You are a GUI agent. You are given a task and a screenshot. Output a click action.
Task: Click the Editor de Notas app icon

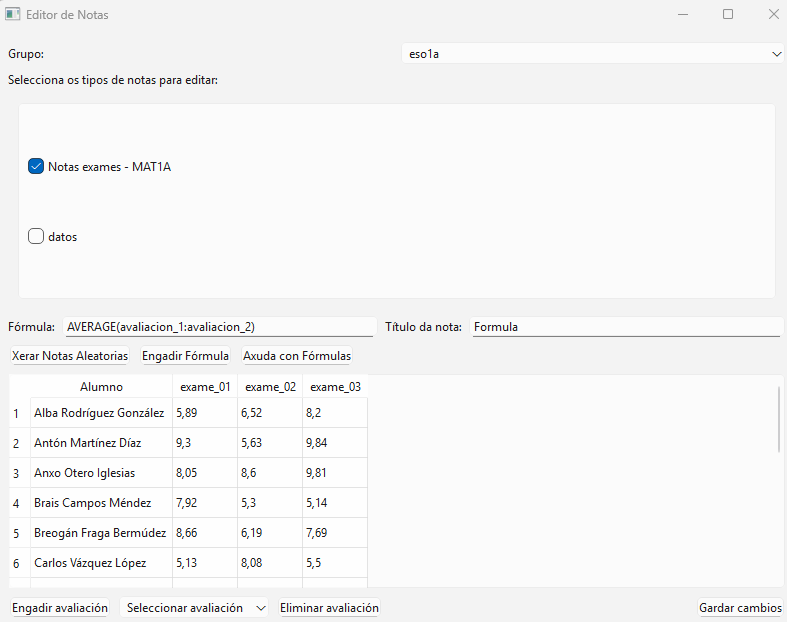click(x=13, y=15)
